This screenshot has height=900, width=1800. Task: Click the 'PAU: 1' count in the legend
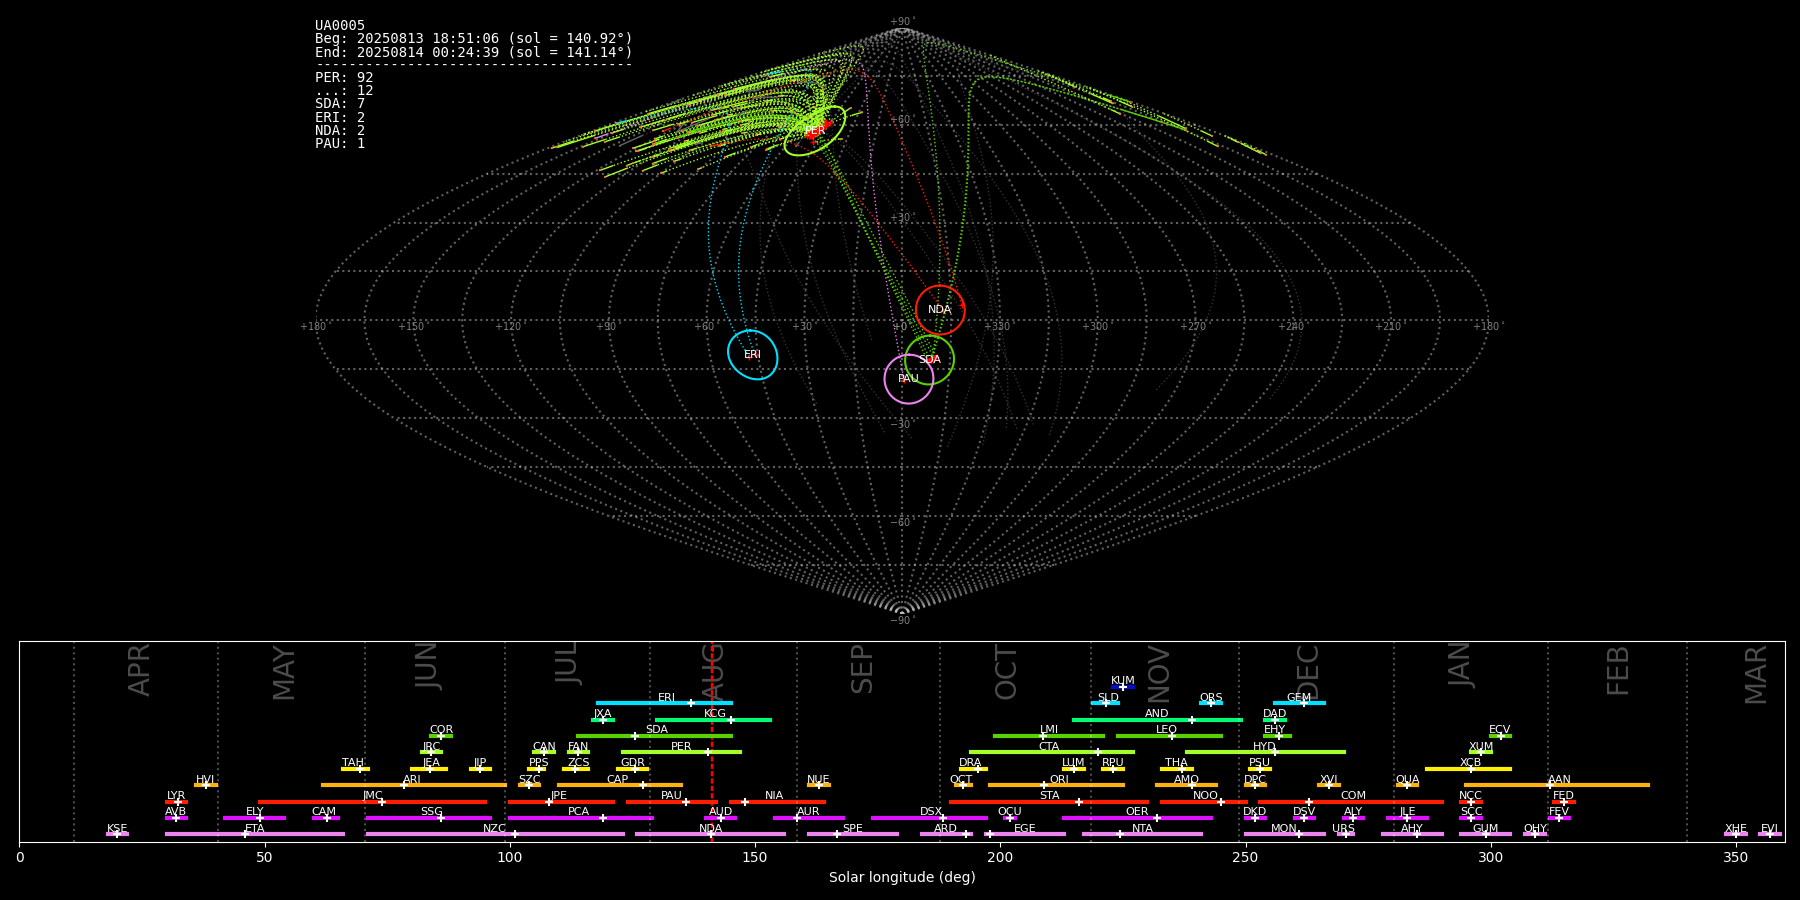pos(340,144)
